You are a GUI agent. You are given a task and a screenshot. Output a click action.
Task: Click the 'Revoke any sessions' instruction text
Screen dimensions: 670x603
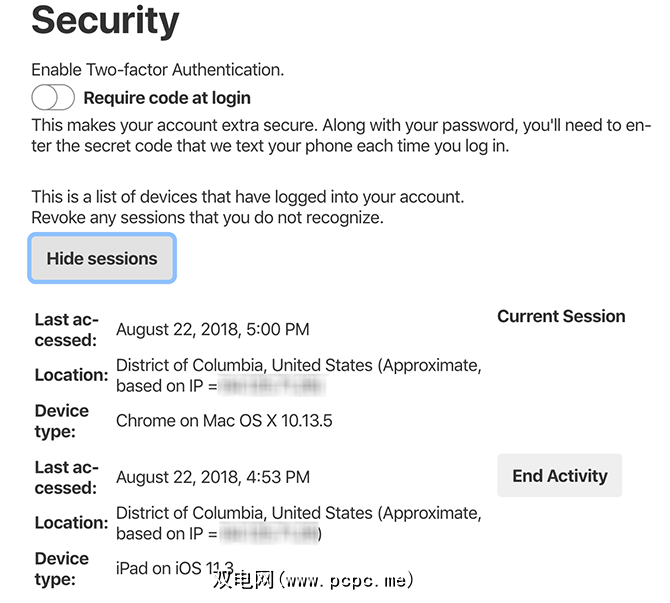click(207, 217)
